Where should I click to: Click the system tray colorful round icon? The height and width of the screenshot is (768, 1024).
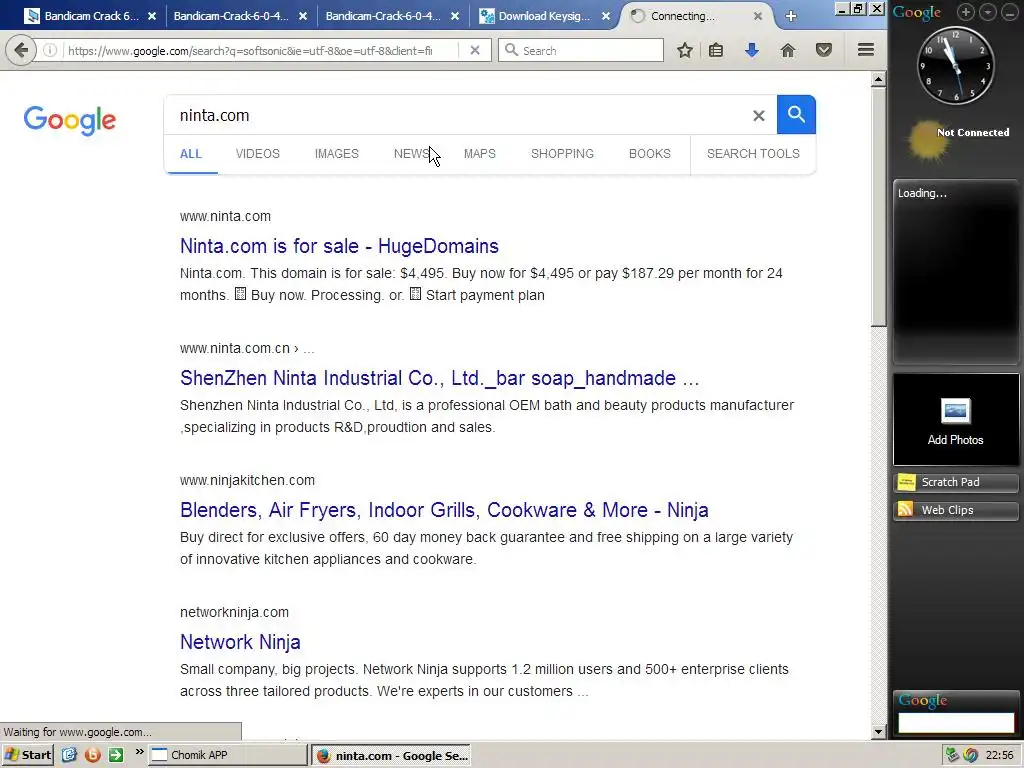[970, 755]
